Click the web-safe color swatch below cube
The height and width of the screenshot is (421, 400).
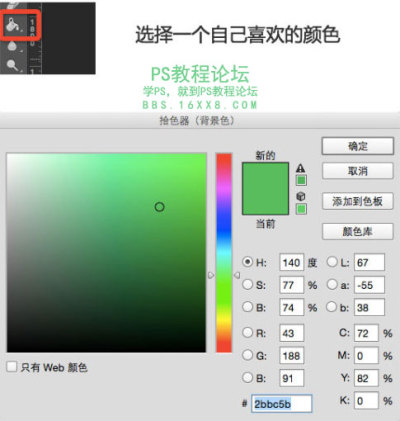[x=301, y=209]
